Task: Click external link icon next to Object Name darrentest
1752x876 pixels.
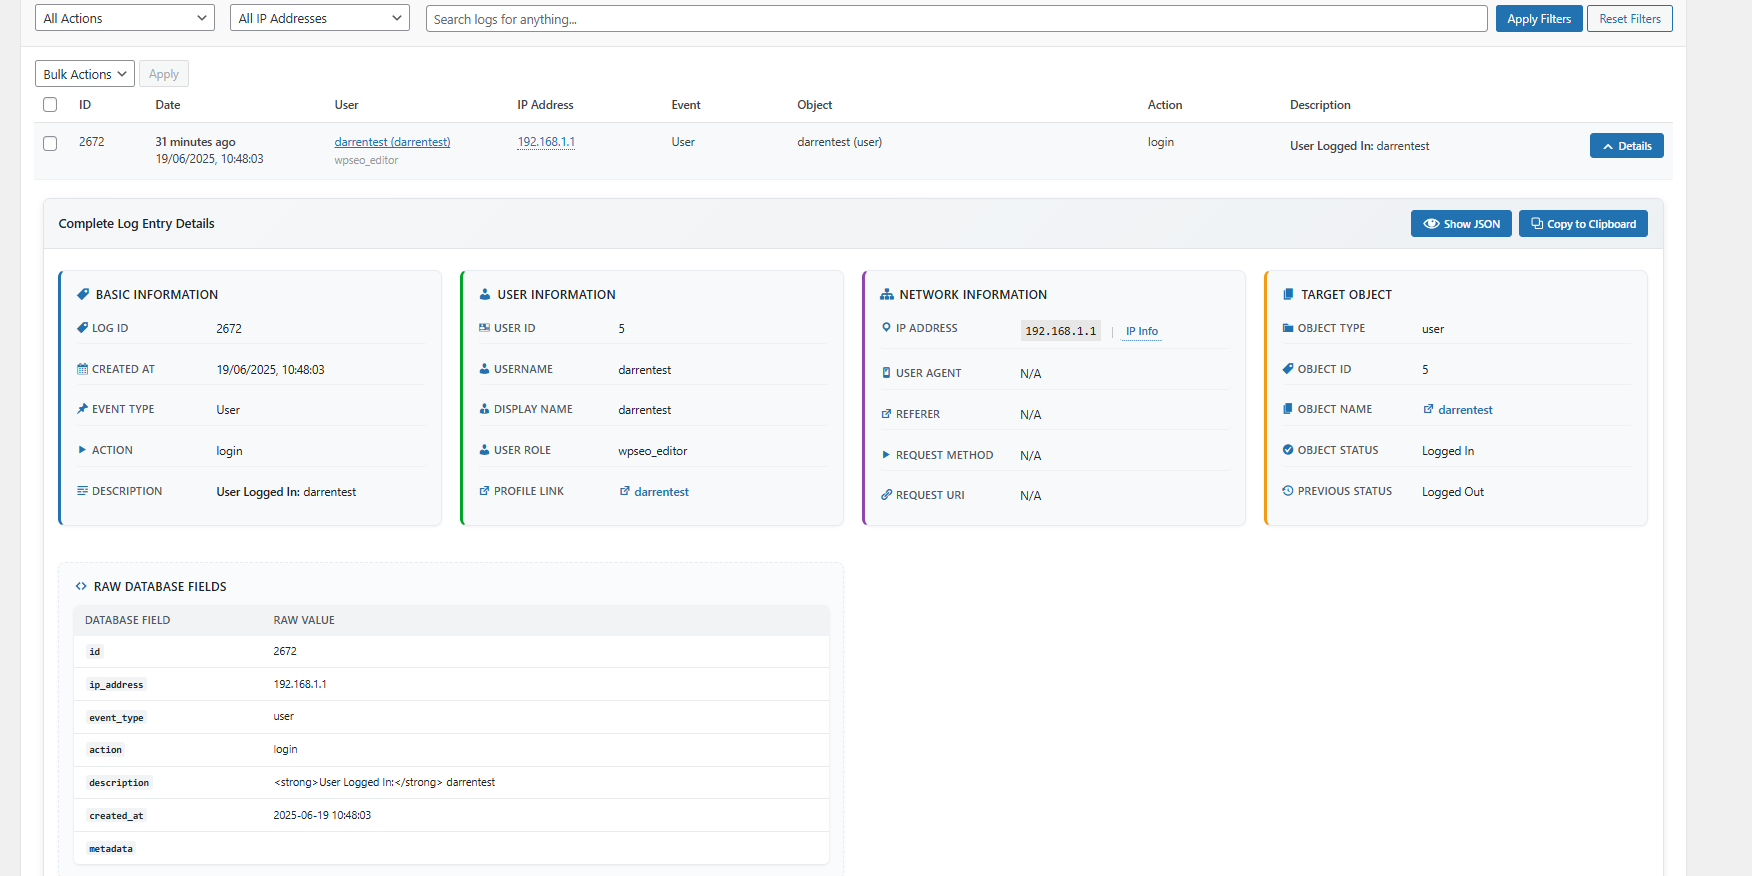Action: point(1428,409)
